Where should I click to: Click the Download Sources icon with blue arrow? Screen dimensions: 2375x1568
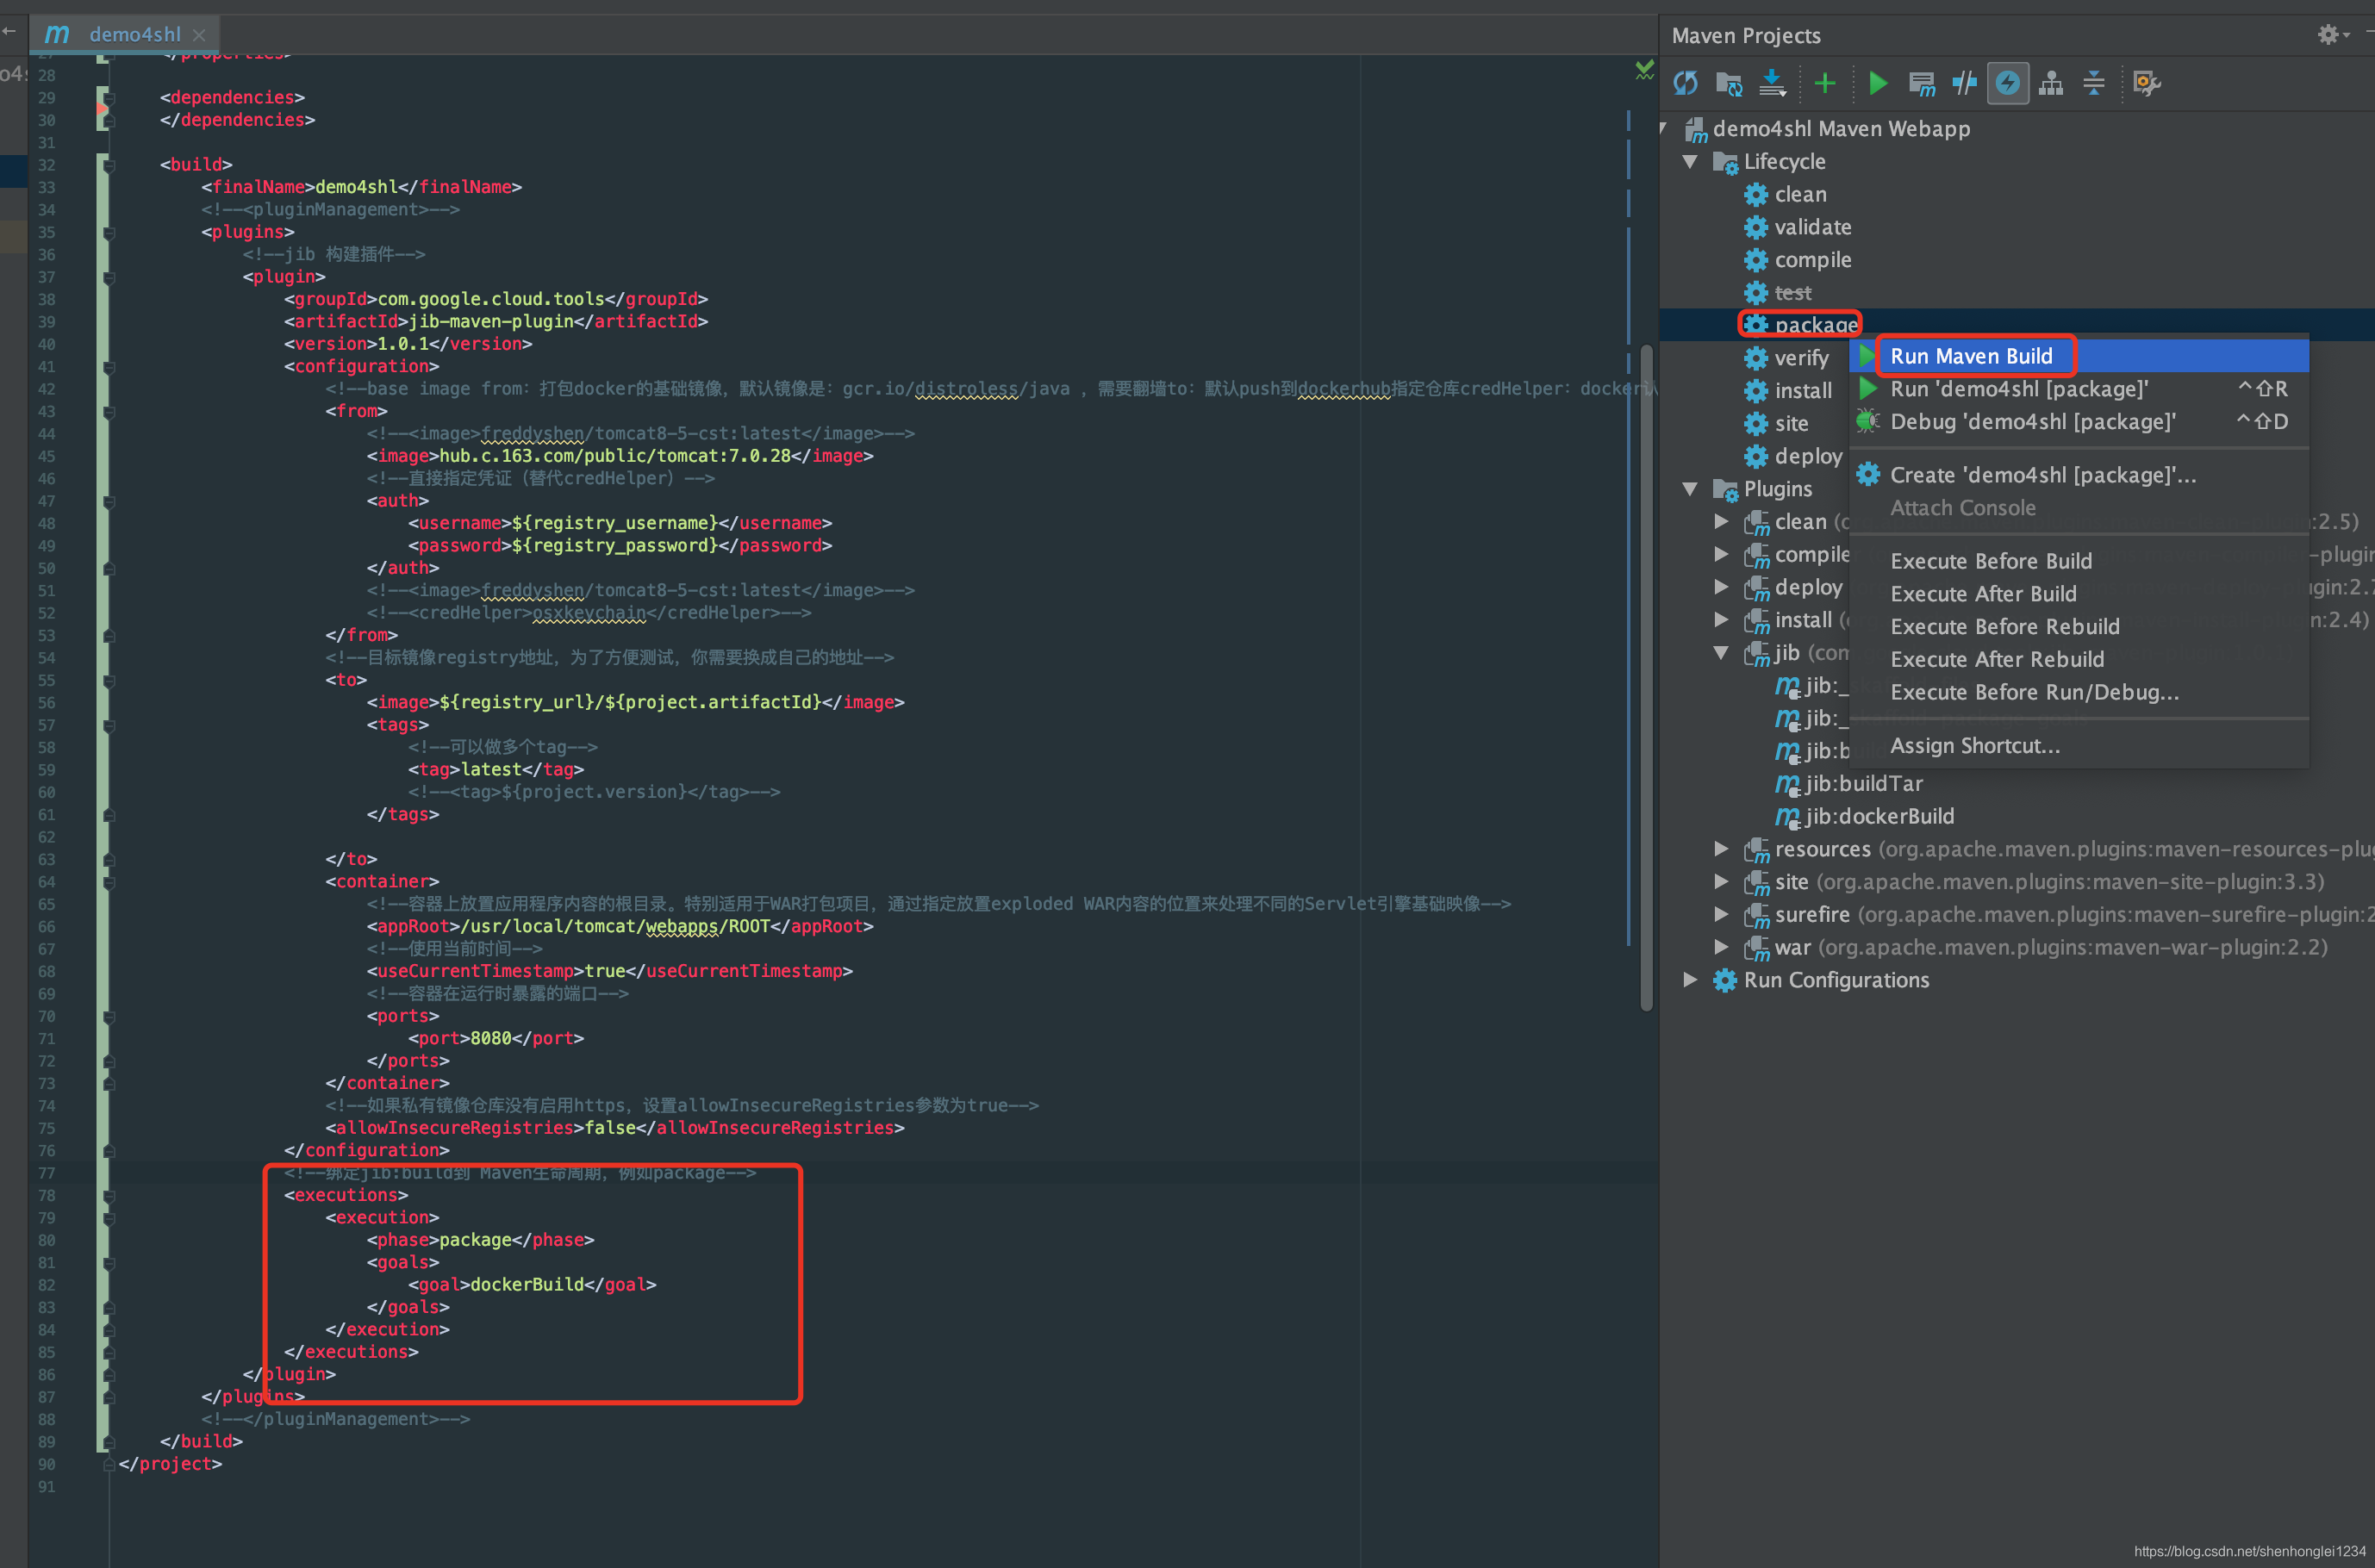tap(1772, 83)
